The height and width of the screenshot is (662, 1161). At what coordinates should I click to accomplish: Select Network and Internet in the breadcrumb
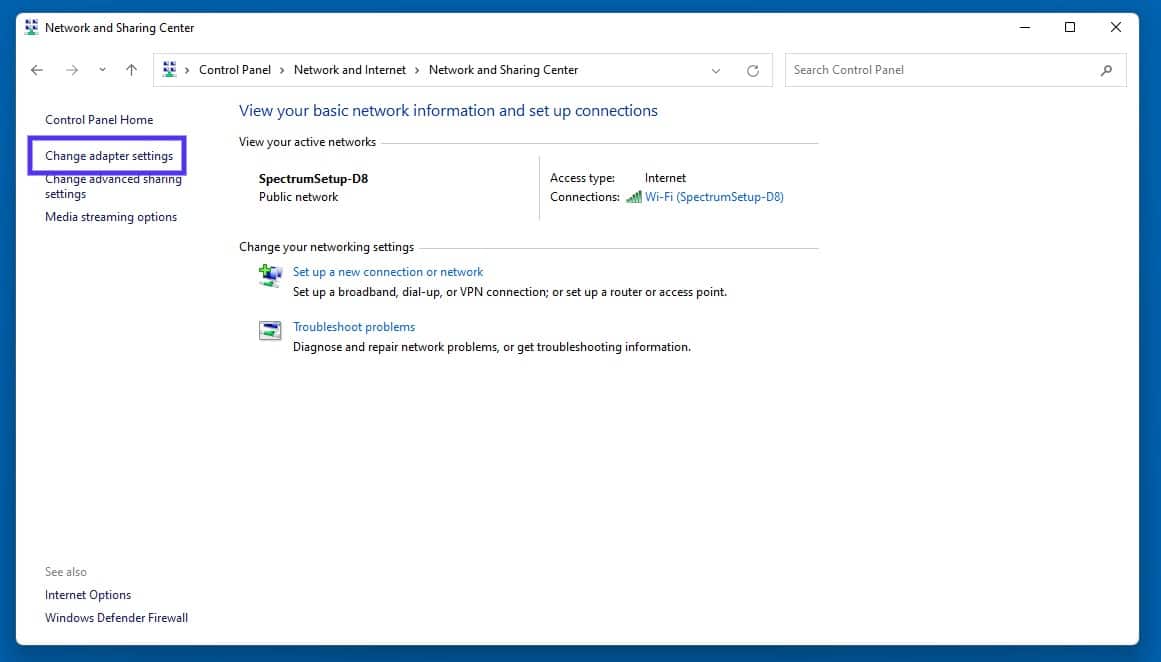point(350,70)
